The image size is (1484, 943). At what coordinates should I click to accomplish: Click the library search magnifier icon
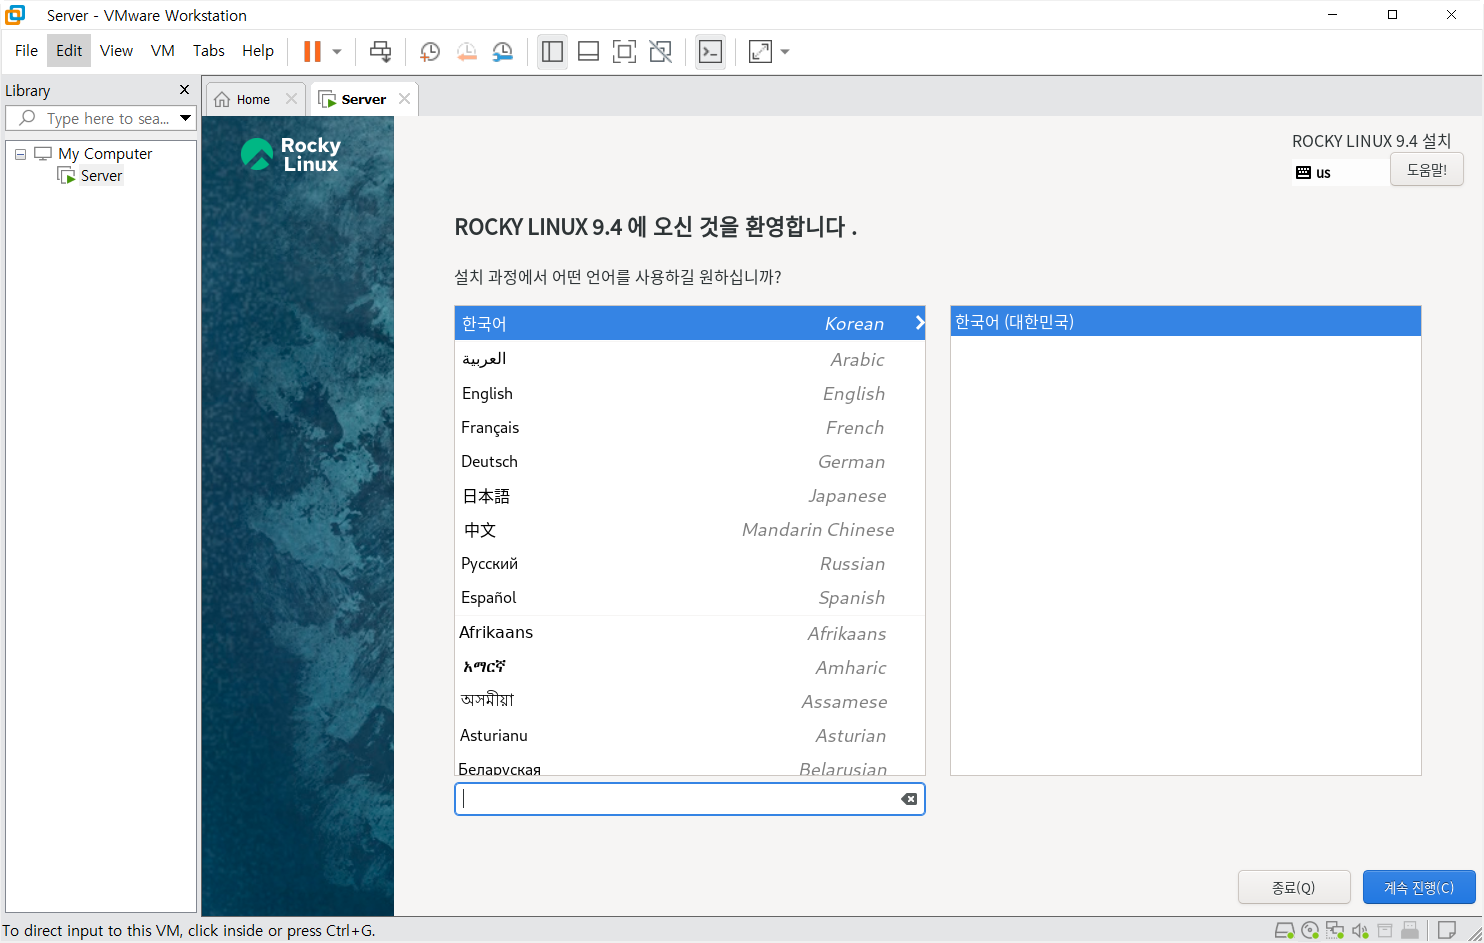27,118
